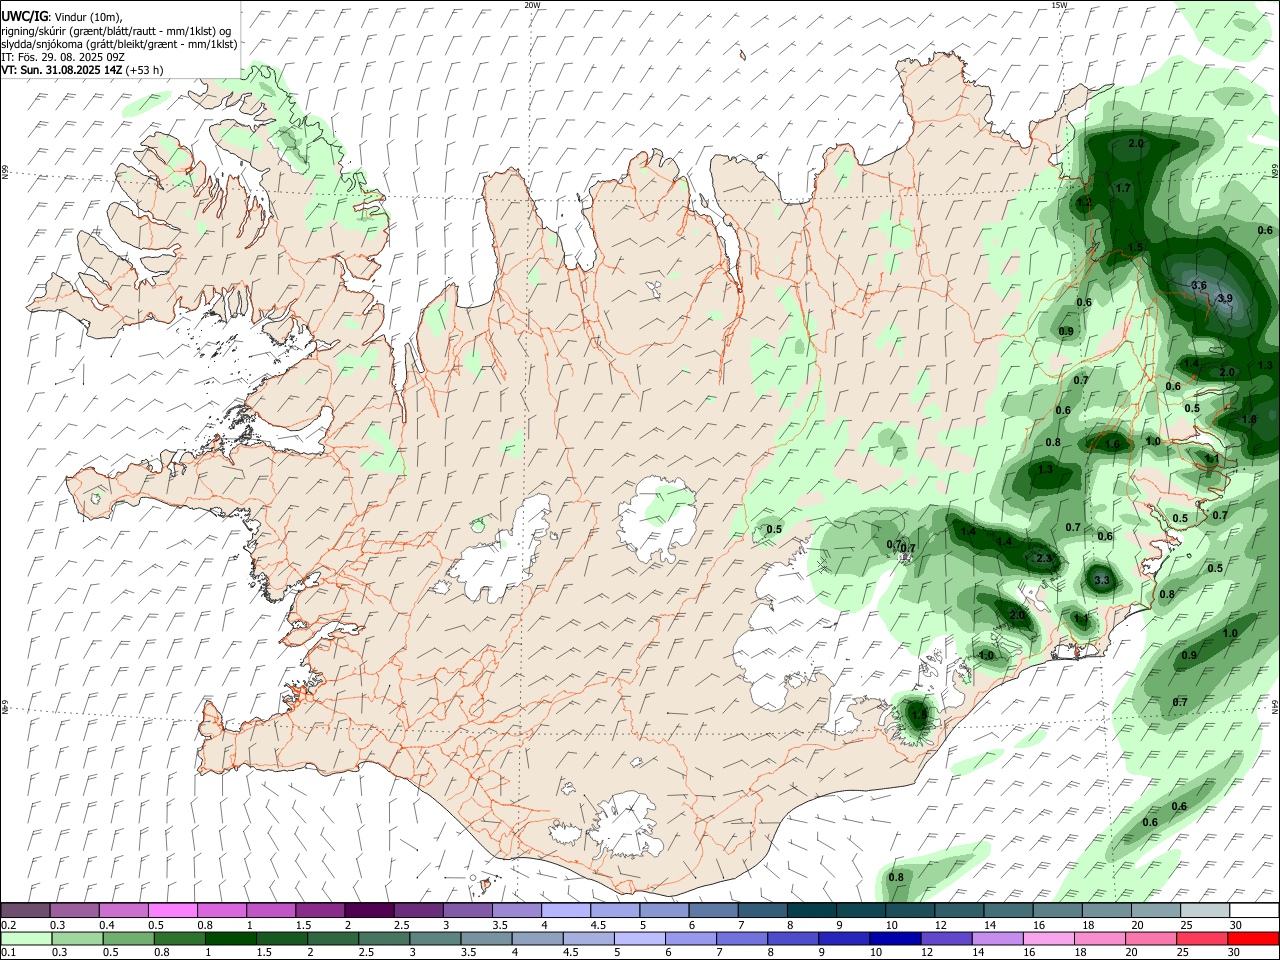This screenshot has height=960, width=1280.
Task: Select the dark teal snow swatch starting at 8
Action: point(812,911)
